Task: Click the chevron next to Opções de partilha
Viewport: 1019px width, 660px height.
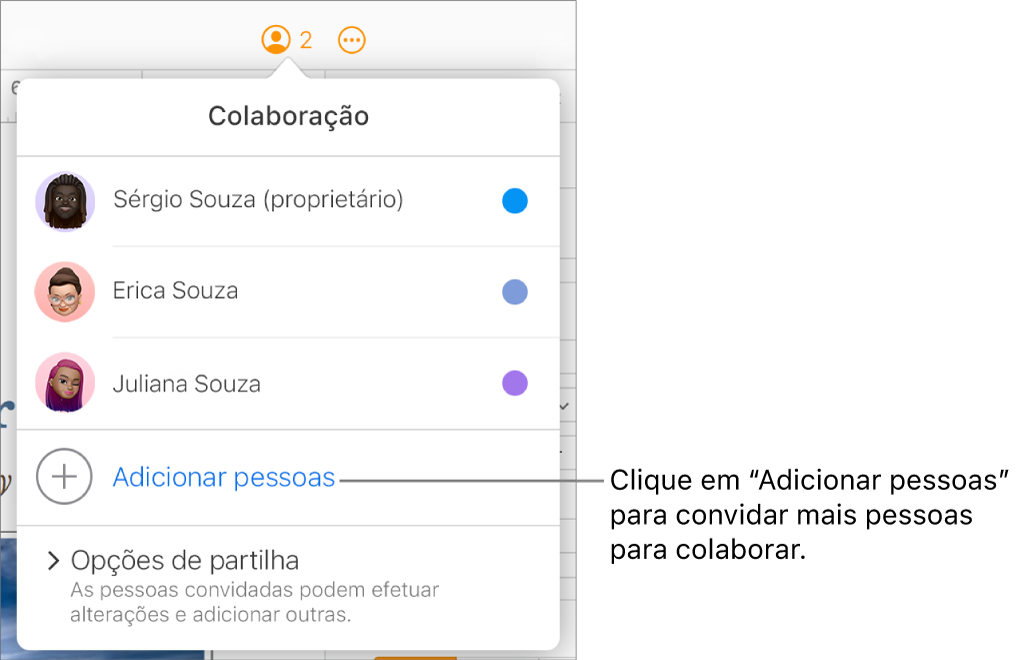Action: (x=54, y=560)
